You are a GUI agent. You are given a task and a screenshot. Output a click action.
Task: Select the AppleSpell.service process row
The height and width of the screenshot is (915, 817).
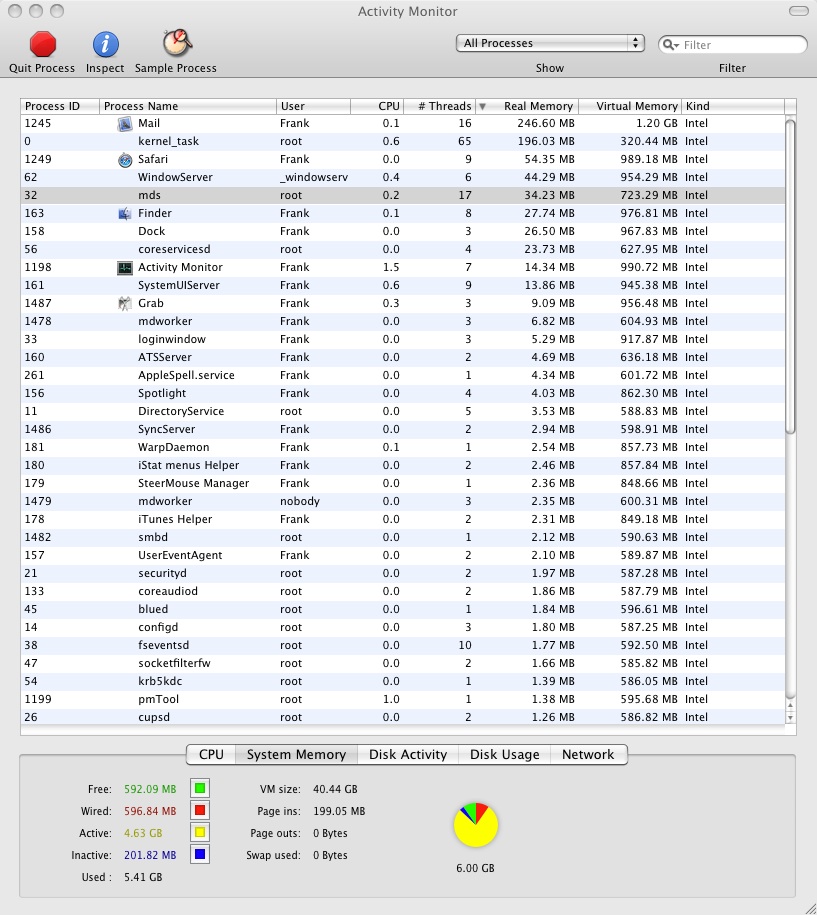(x=403, y=376)
